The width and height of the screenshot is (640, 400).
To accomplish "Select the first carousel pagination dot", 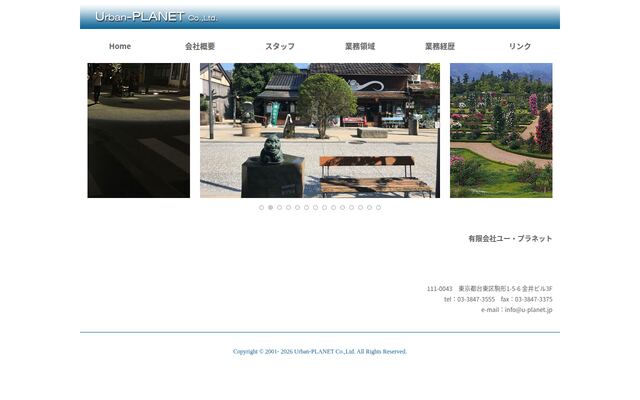I will pyautogui.click(x=261, y=208).
